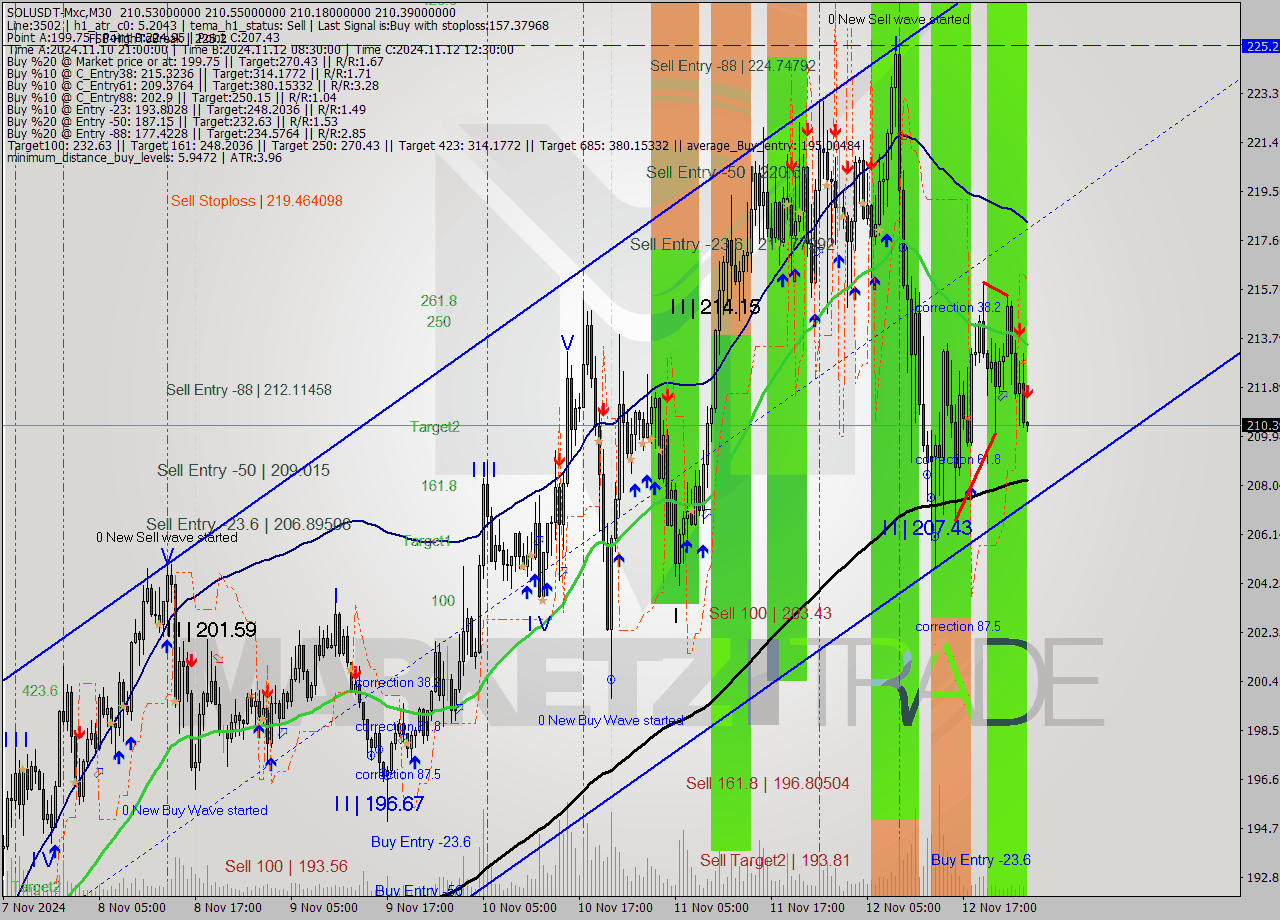
Task: Click the 'correction 61.8' label above 207.43
Action: (x=958, y=460)
